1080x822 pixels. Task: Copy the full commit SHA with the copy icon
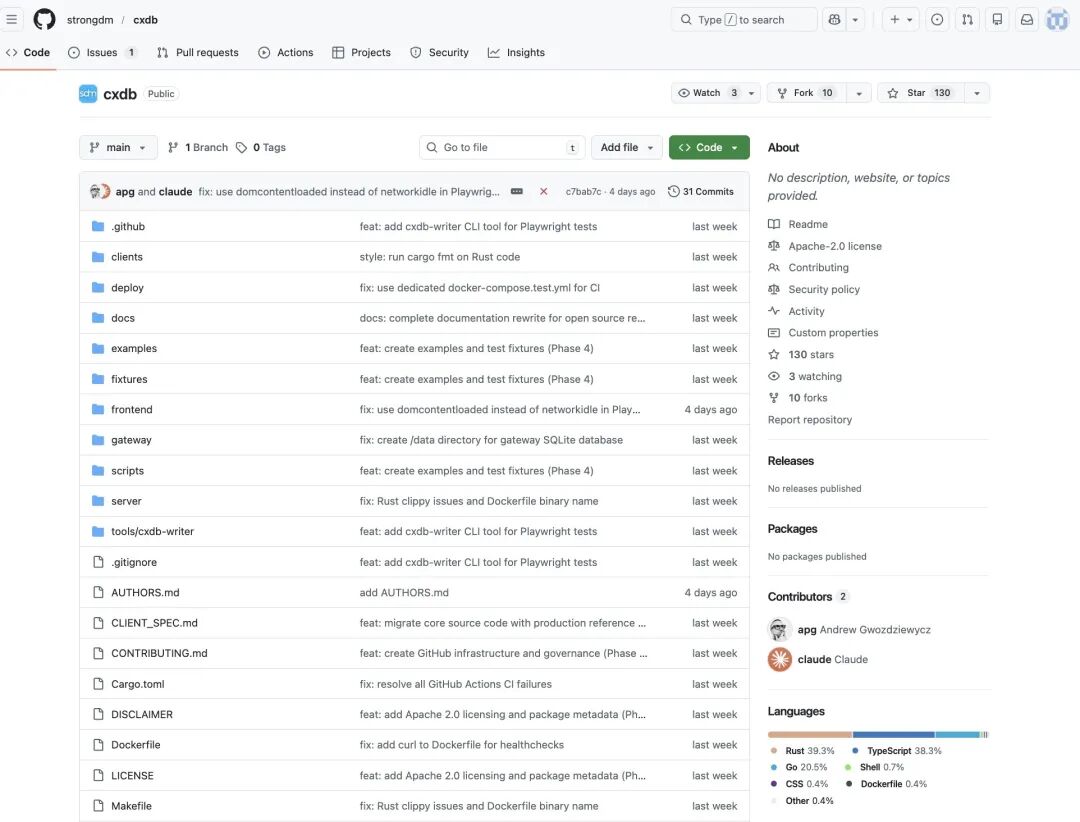tap(517, 191)
